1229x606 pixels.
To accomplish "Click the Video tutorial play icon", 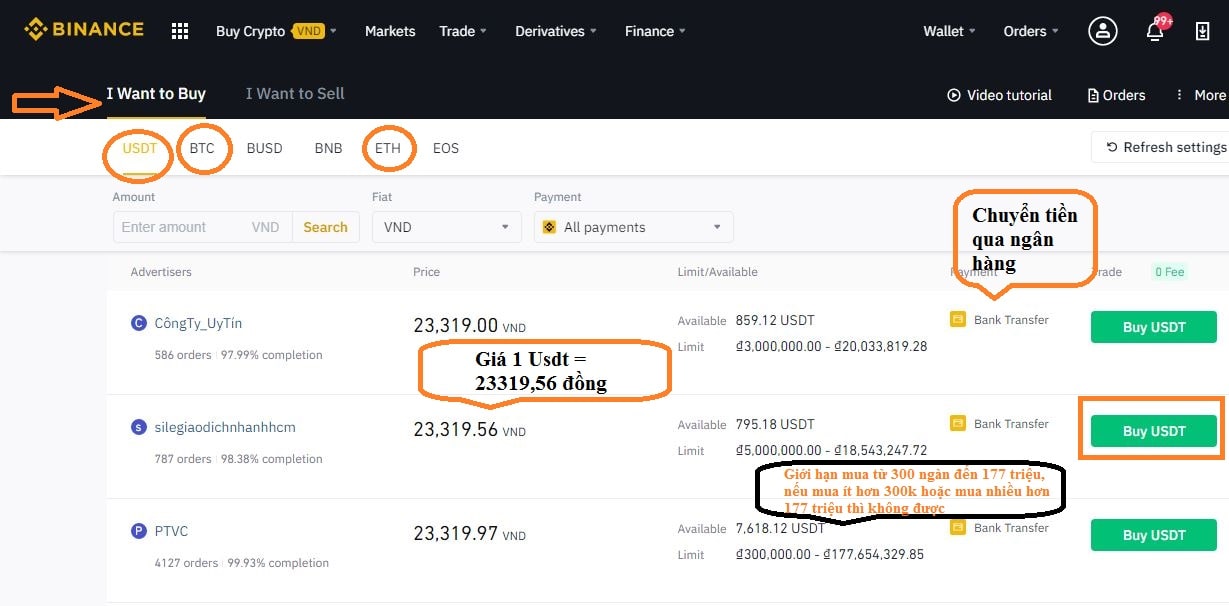I will tap(954, 95).
